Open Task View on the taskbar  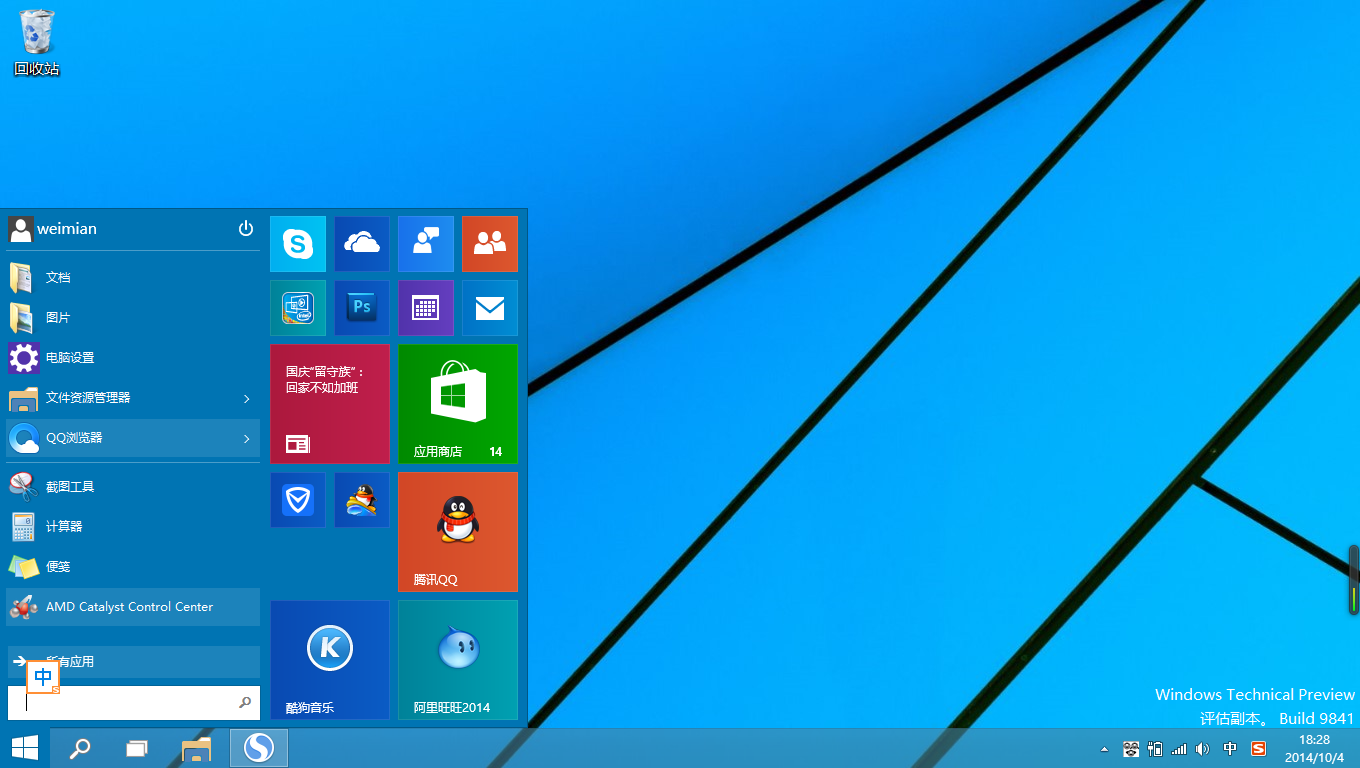(x=137, y=748)
